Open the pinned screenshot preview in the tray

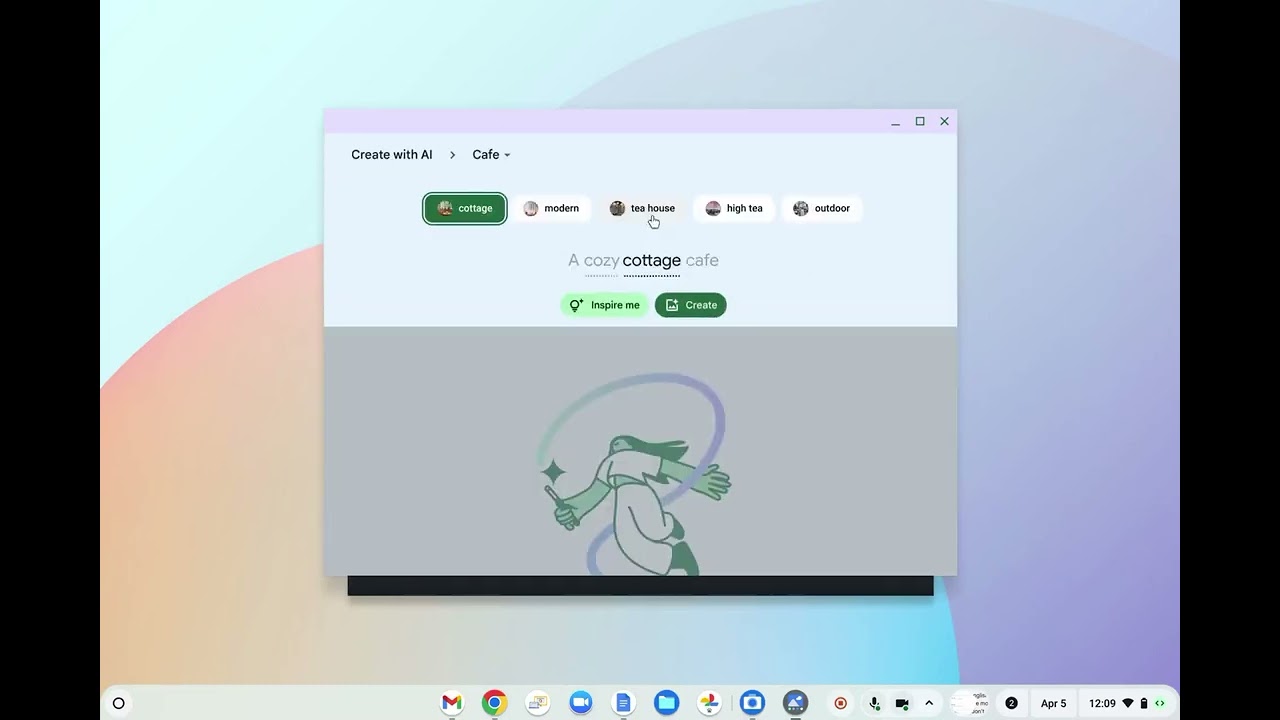(x=970, y=703)
